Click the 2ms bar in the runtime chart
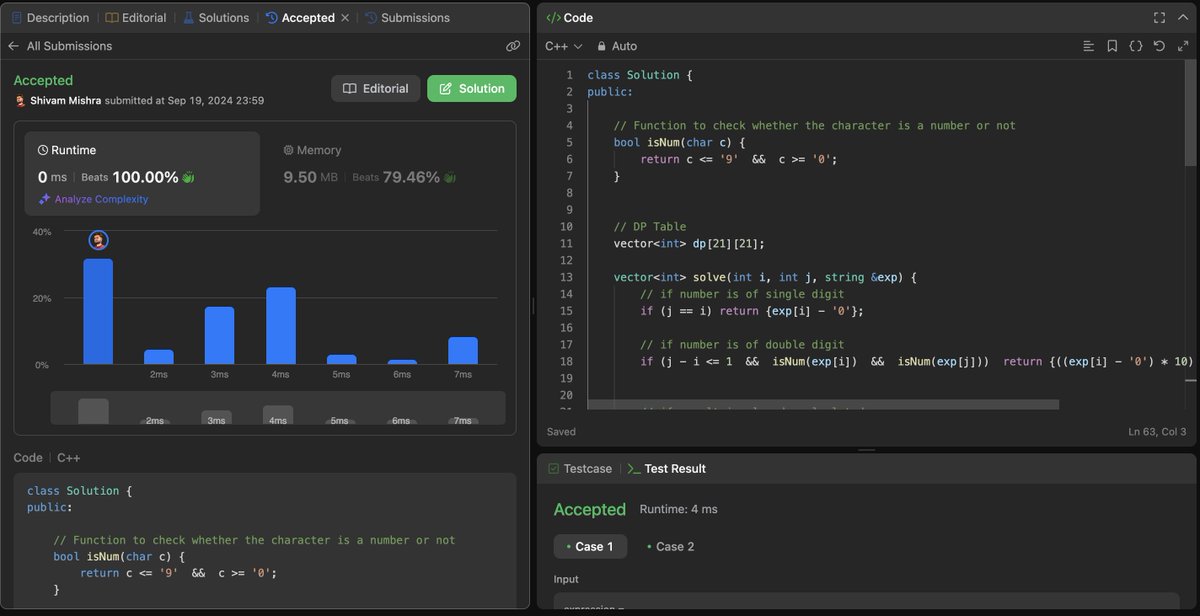 [x=159, y=357]
